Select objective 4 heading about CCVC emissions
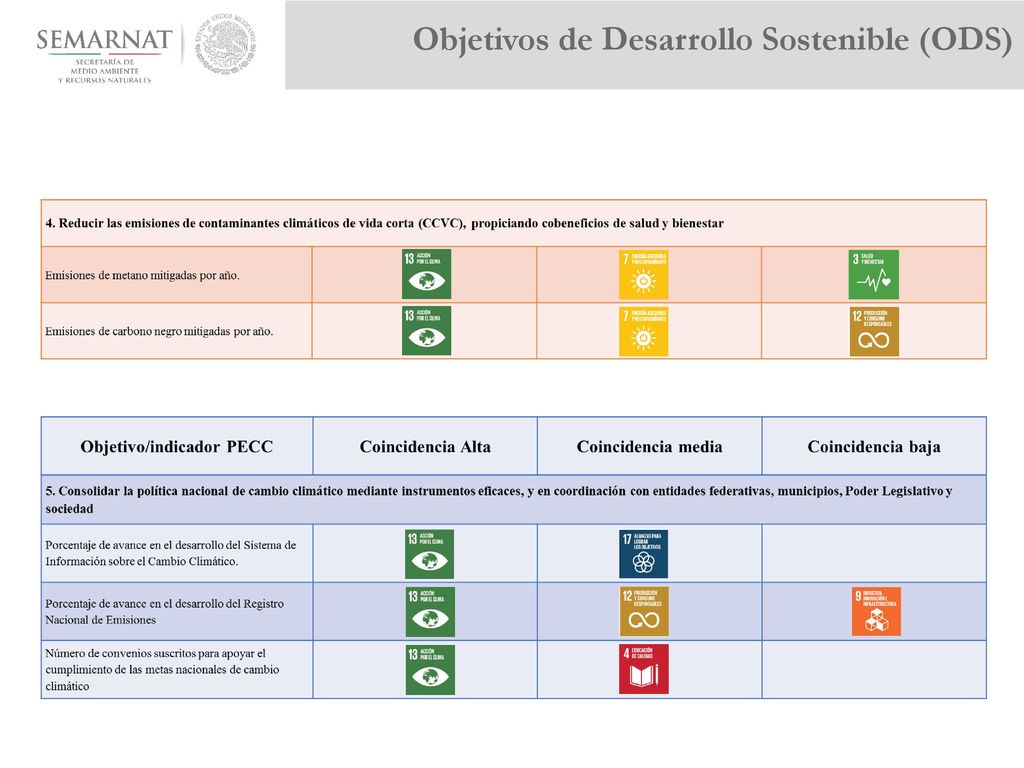Screen dimensions: 1024x768 click(384, 223)
